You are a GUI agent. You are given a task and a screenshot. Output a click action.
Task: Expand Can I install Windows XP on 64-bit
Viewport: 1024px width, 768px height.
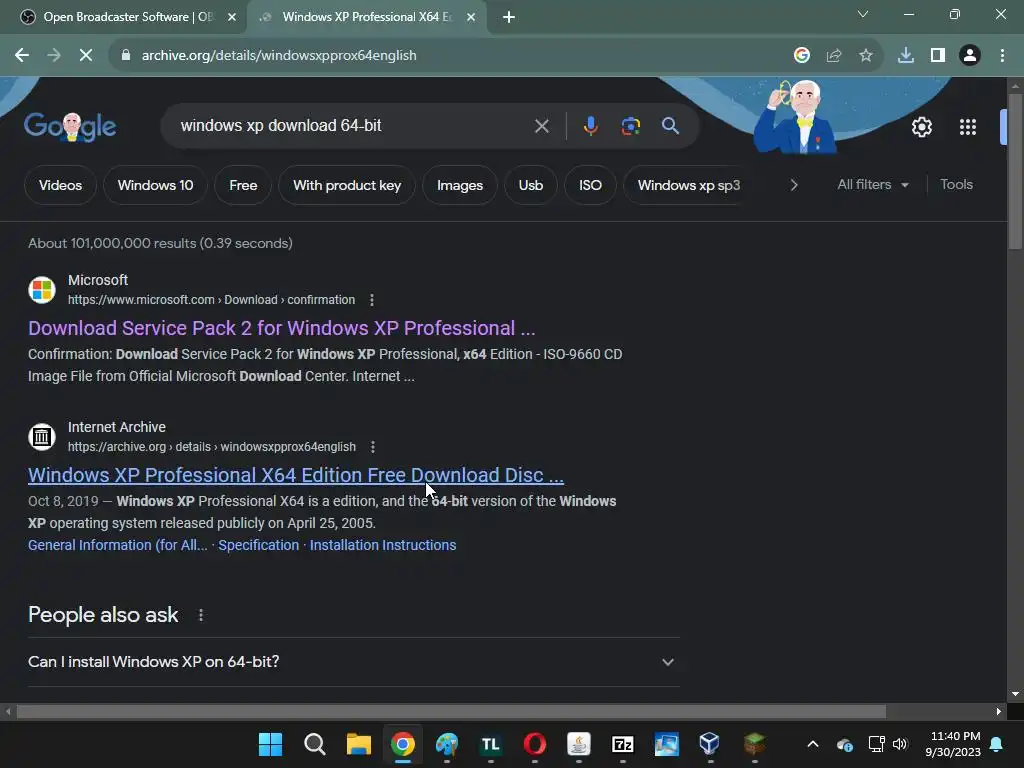(x=354, y=662)
